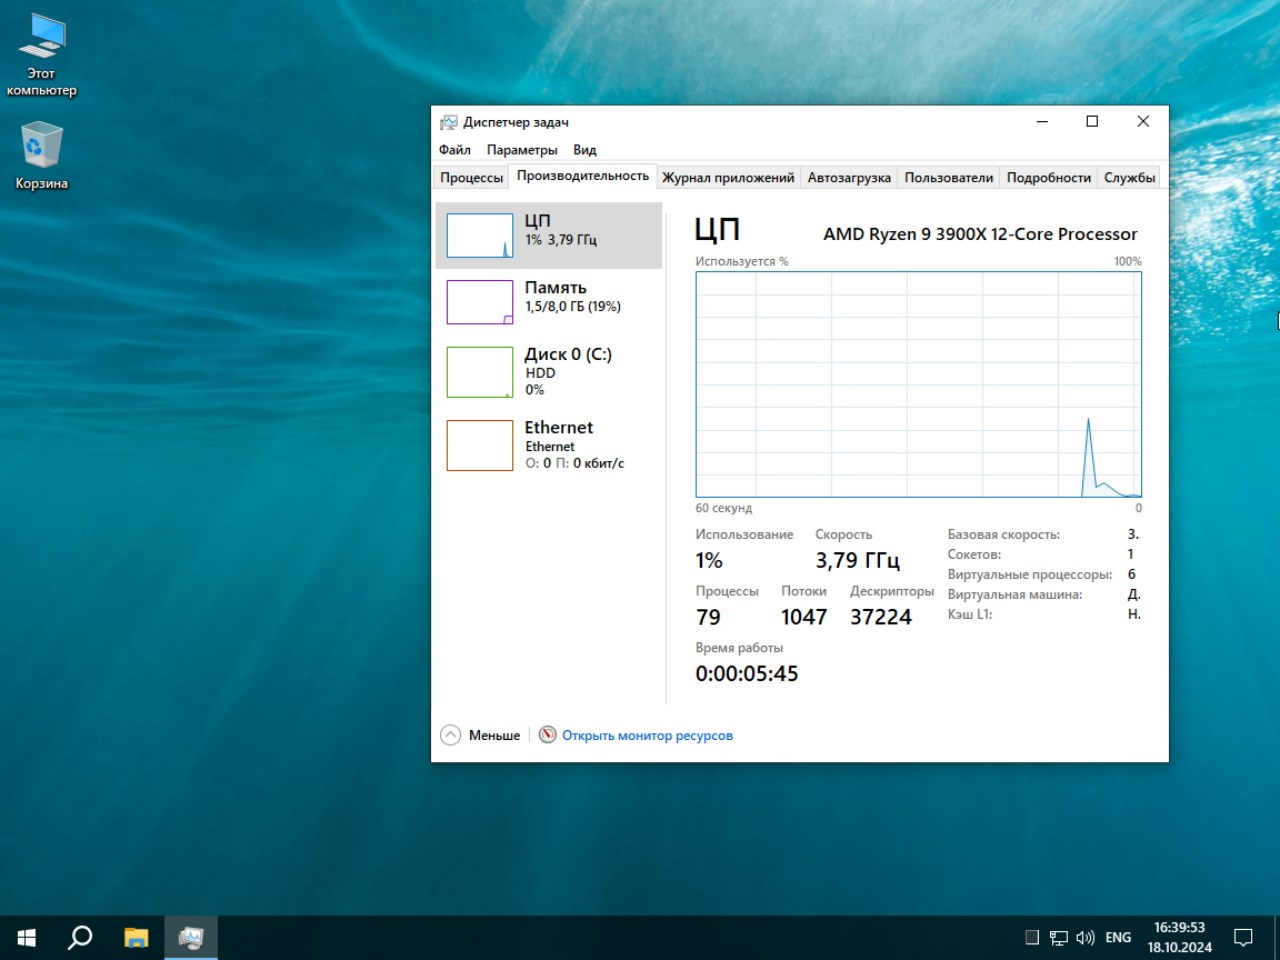Select the Диск 0 (C:) mini graph thumbnail

pyautogui.click(x=480, y=372)
